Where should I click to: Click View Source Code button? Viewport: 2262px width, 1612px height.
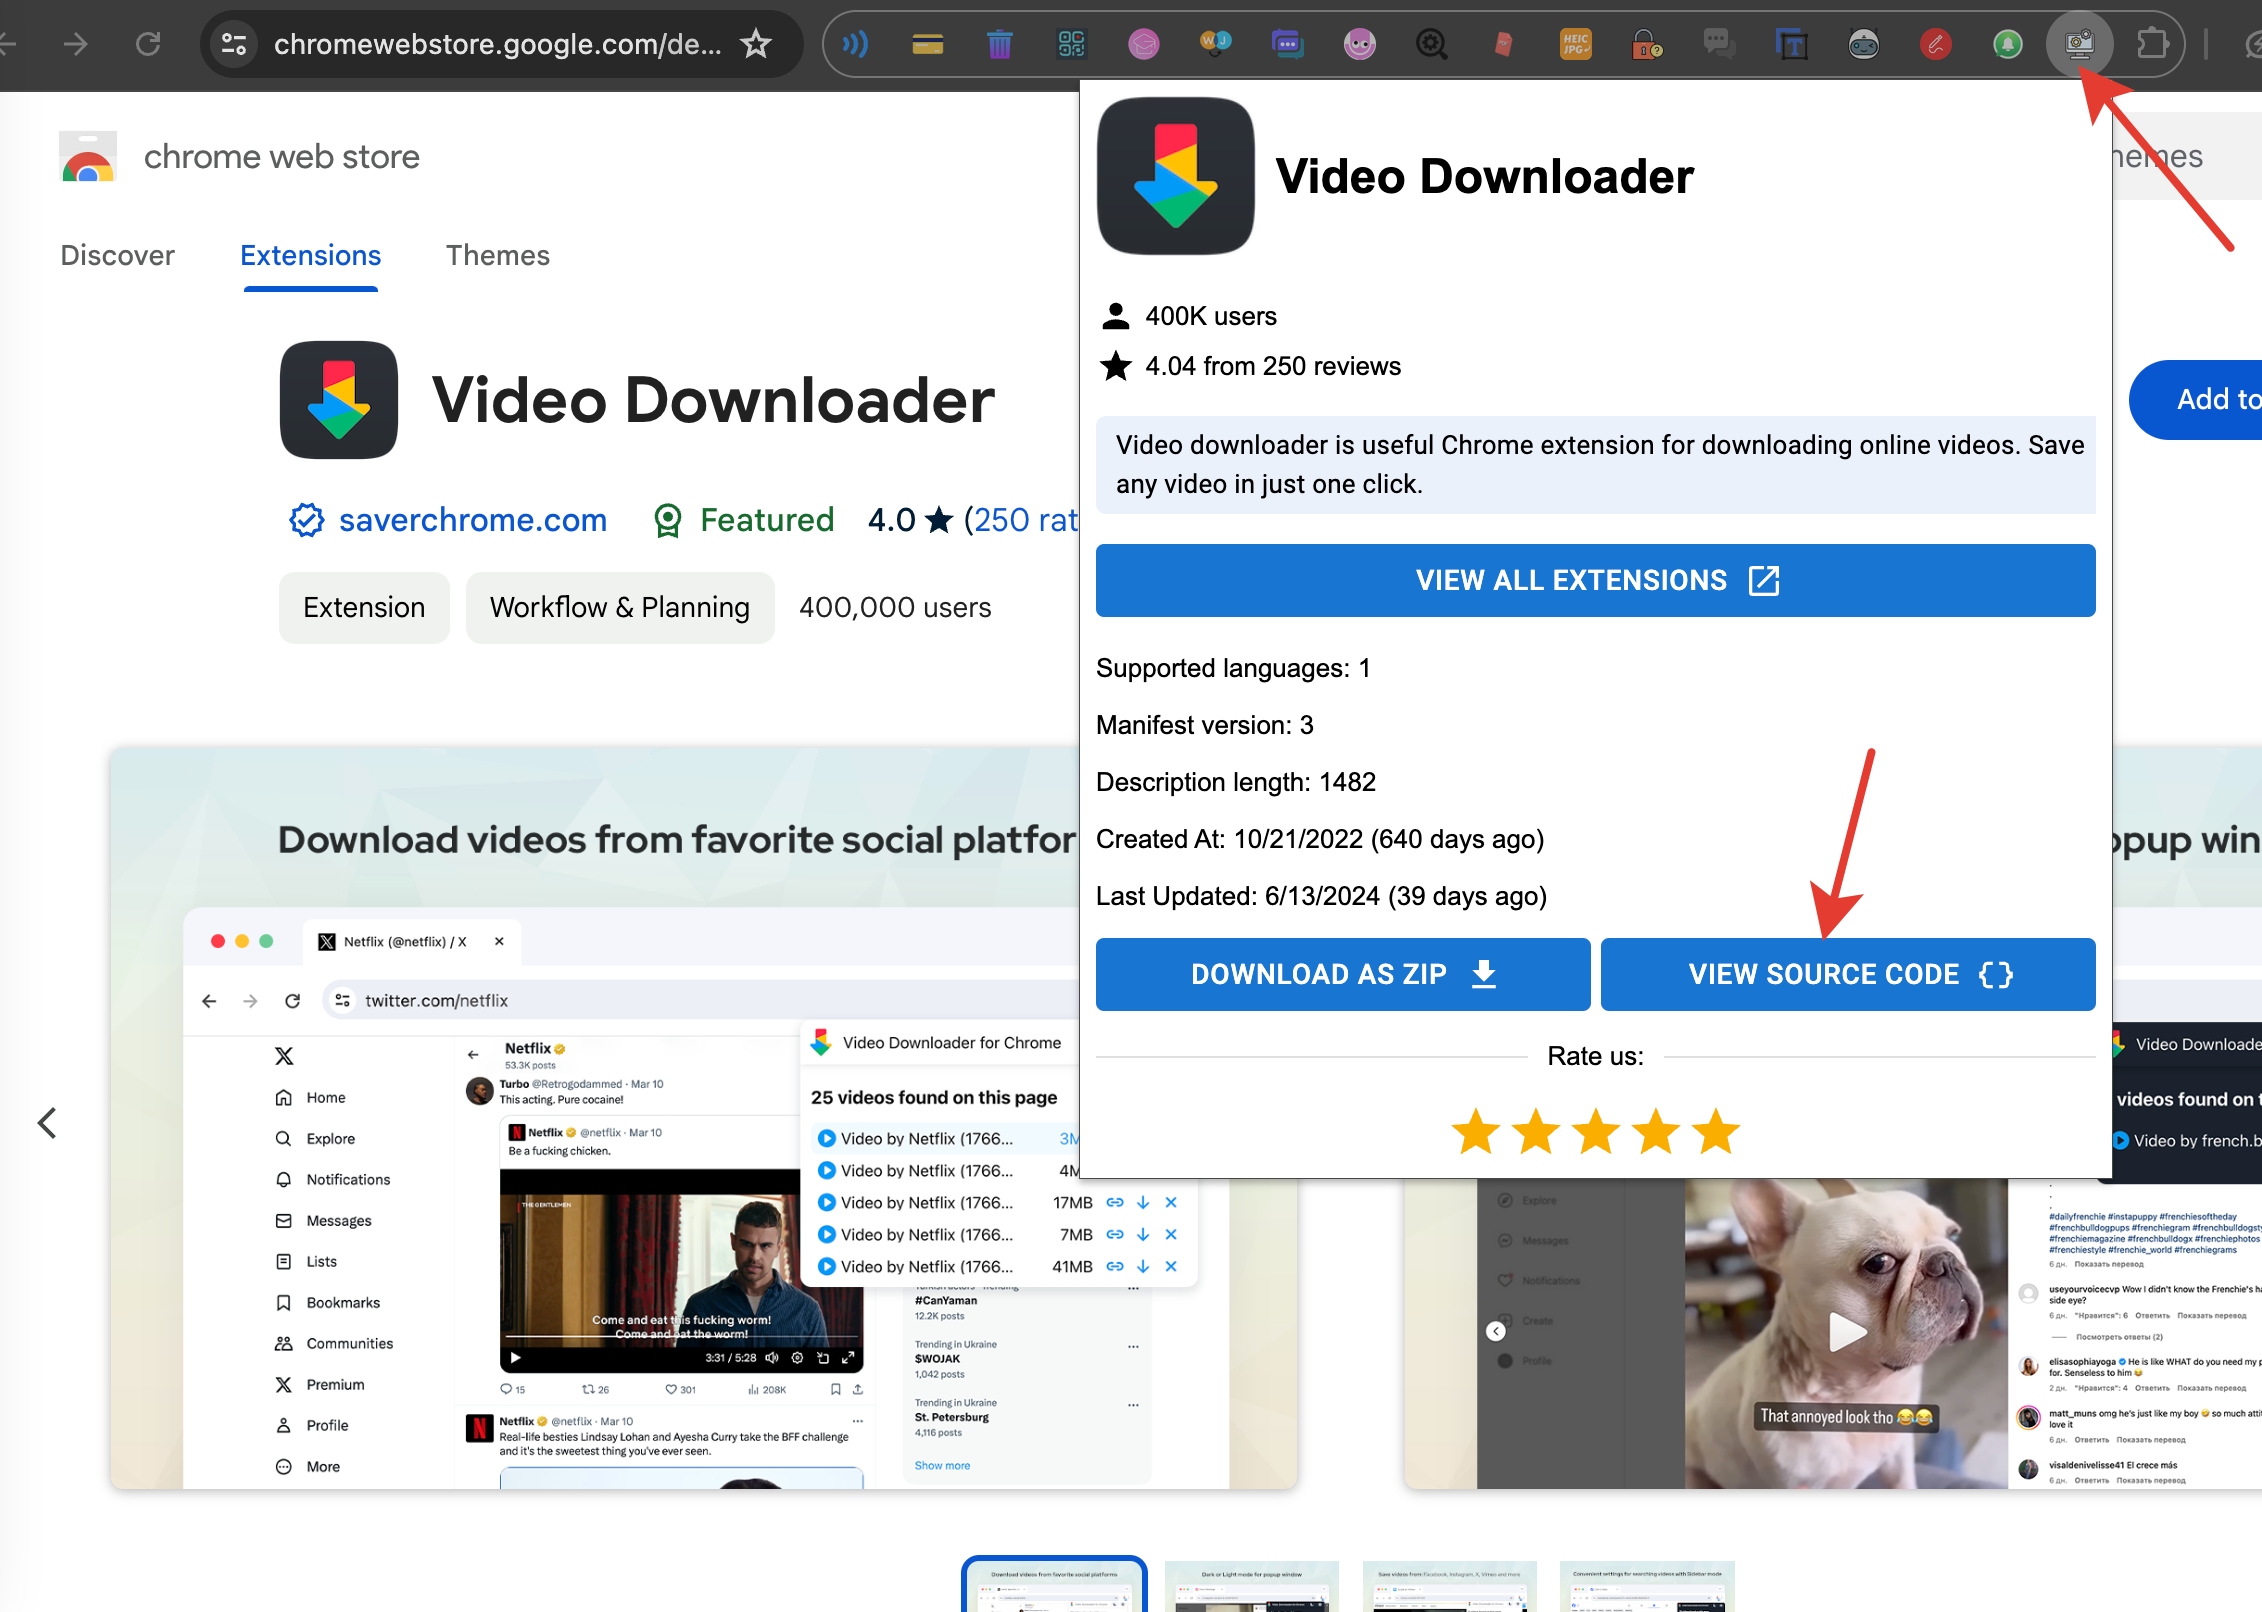(1847, 974)
